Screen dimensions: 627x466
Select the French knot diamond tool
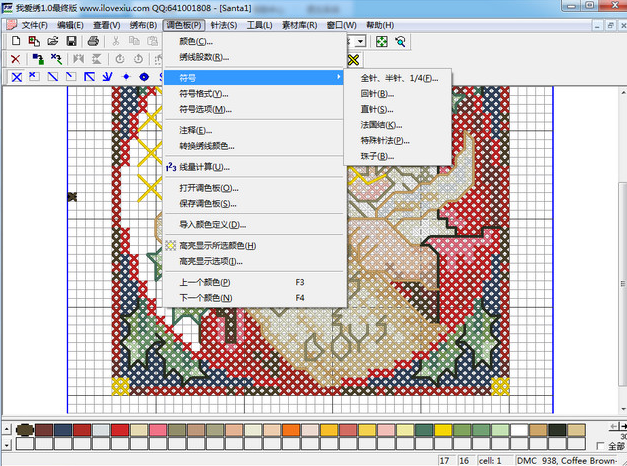(x=126, y=77)
